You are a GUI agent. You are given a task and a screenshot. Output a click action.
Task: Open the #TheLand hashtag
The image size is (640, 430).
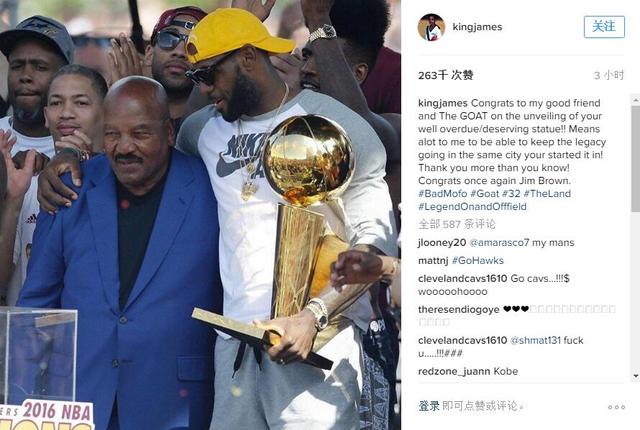[547, 193]
